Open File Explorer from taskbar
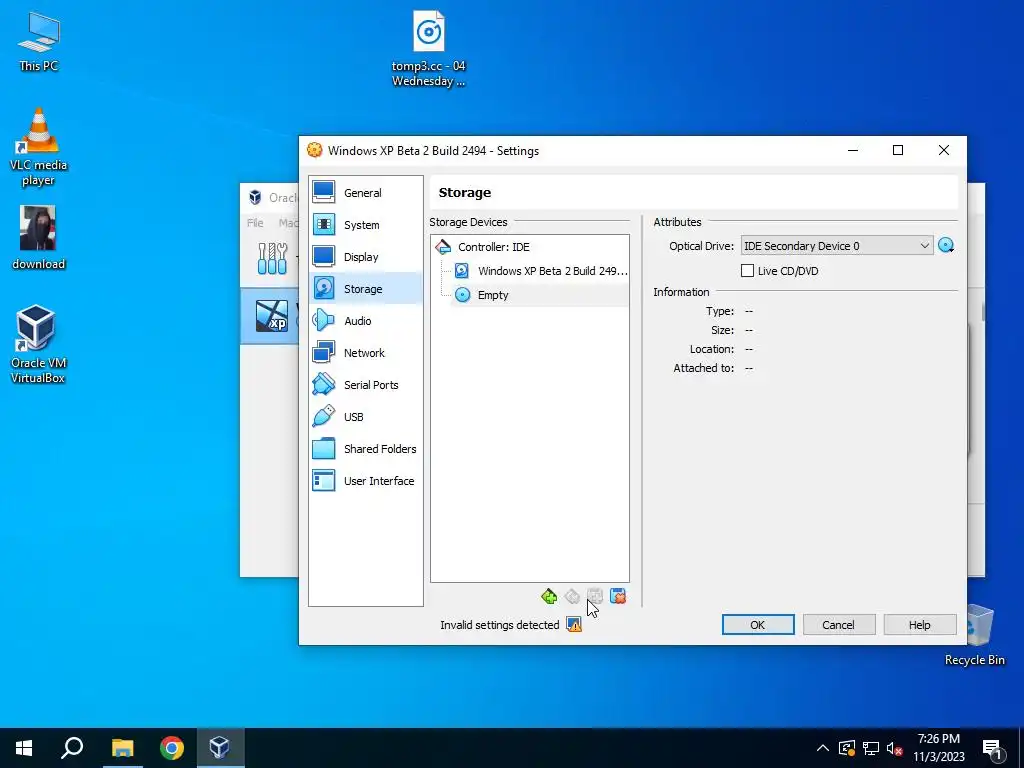The height and width of the screenshot is (768, 1024). tap(122, 748)
